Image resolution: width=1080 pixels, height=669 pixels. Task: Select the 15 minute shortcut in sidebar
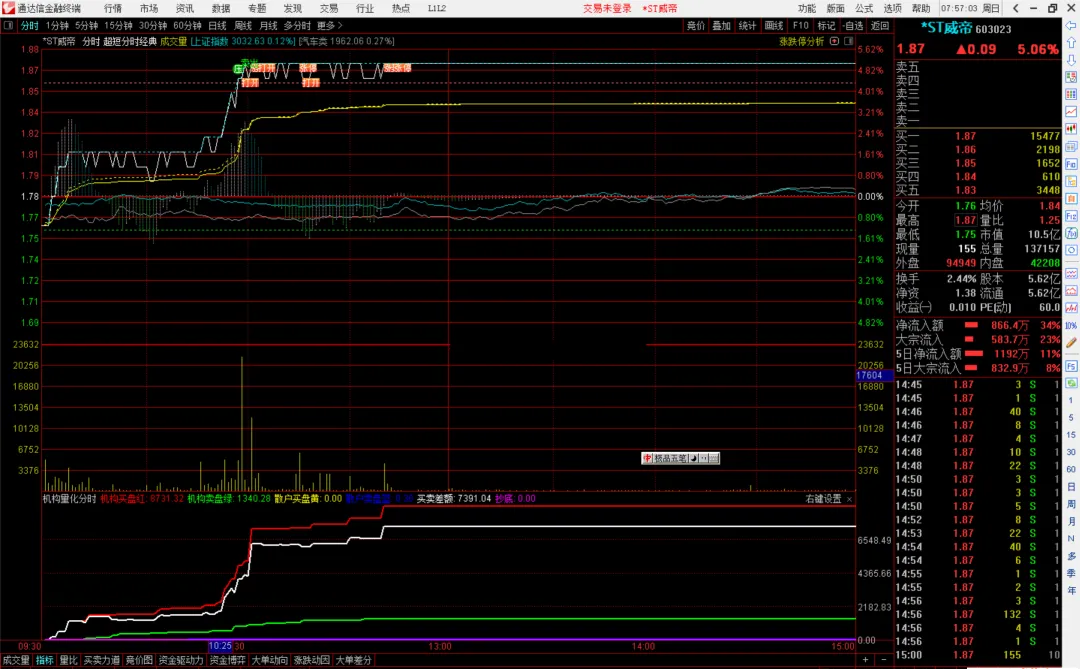click(1071, 435)
